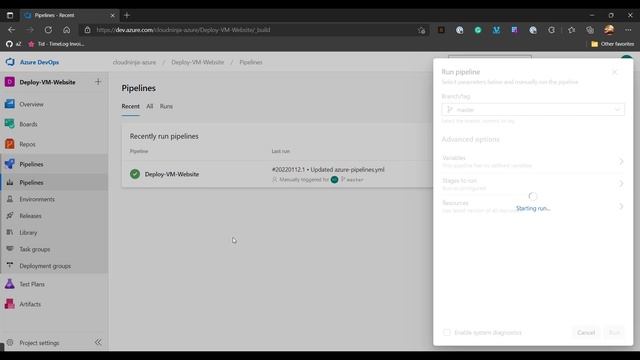This screenshot has height=360, width=640.
Task: Open Overview in the sidebar
Action: 31,104
